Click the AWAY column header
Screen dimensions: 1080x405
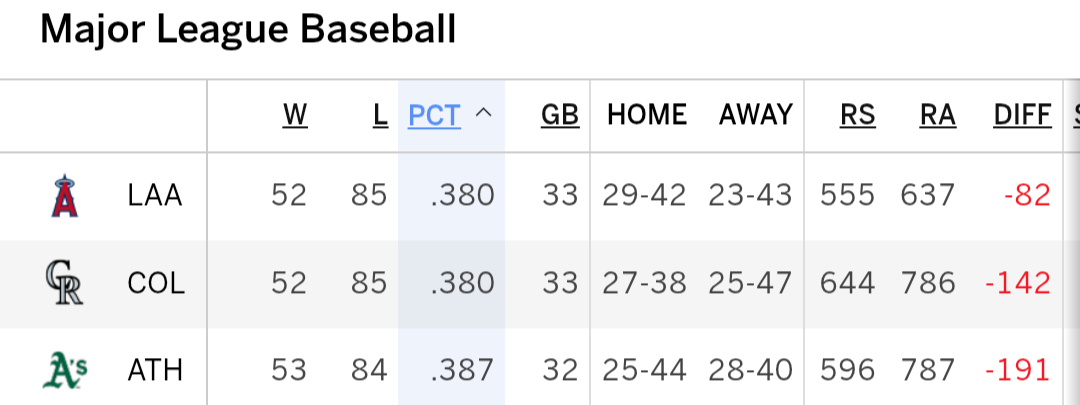(756, 115)
